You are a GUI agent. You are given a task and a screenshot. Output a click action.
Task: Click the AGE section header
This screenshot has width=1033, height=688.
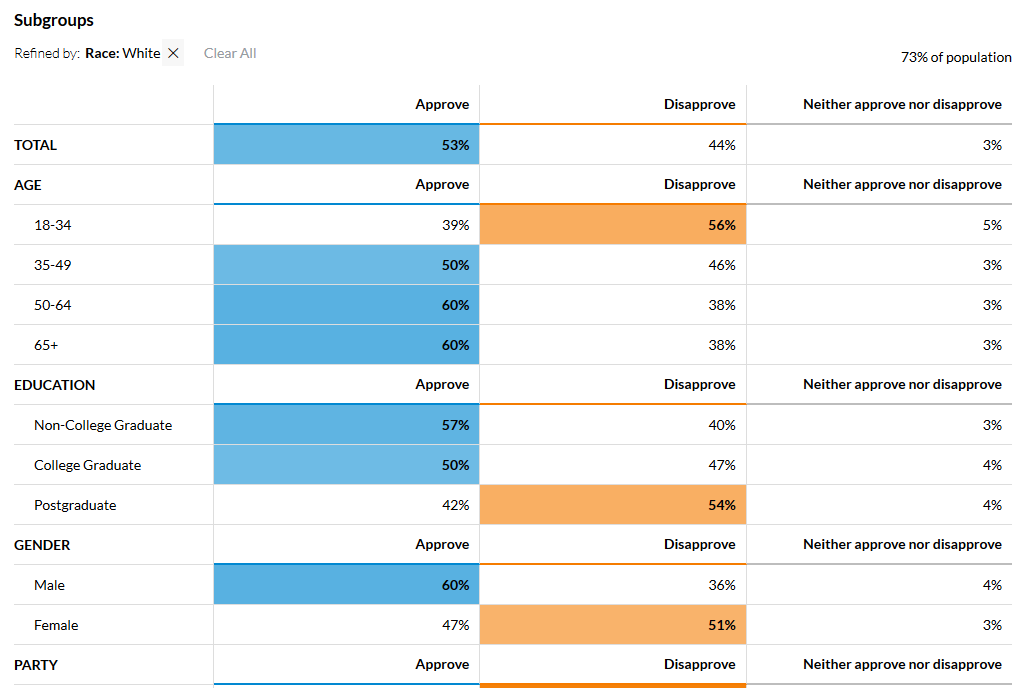pyautogui.click(x=28, y=185)
